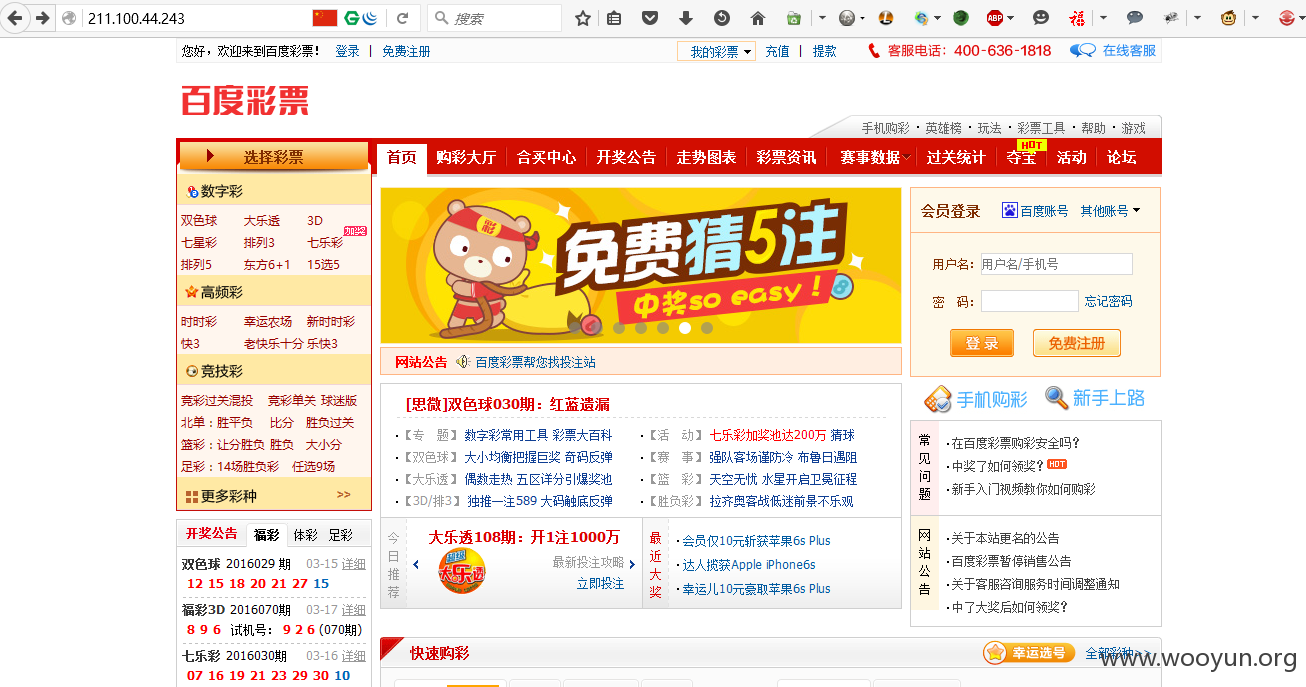Viewport: 1306px width, 687px height.
Task: Click the orange 登录 login button
Action: click(981, 343)
